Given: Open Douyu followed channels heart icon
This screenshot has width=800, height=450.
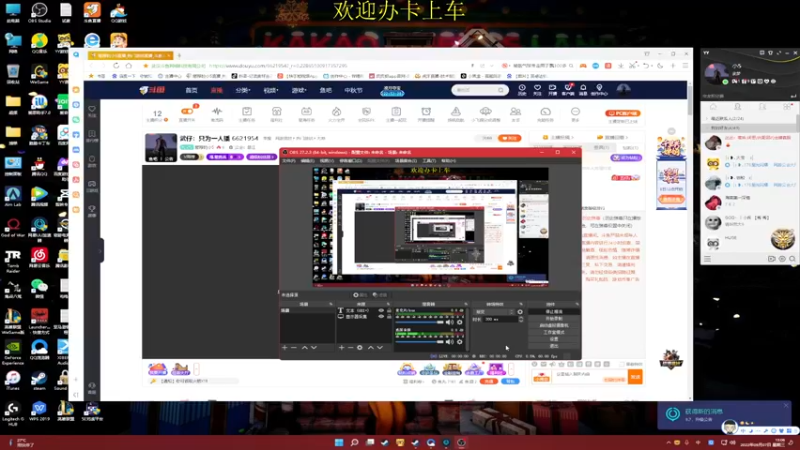Looking at the screenshot, I should tap(537, 90).
